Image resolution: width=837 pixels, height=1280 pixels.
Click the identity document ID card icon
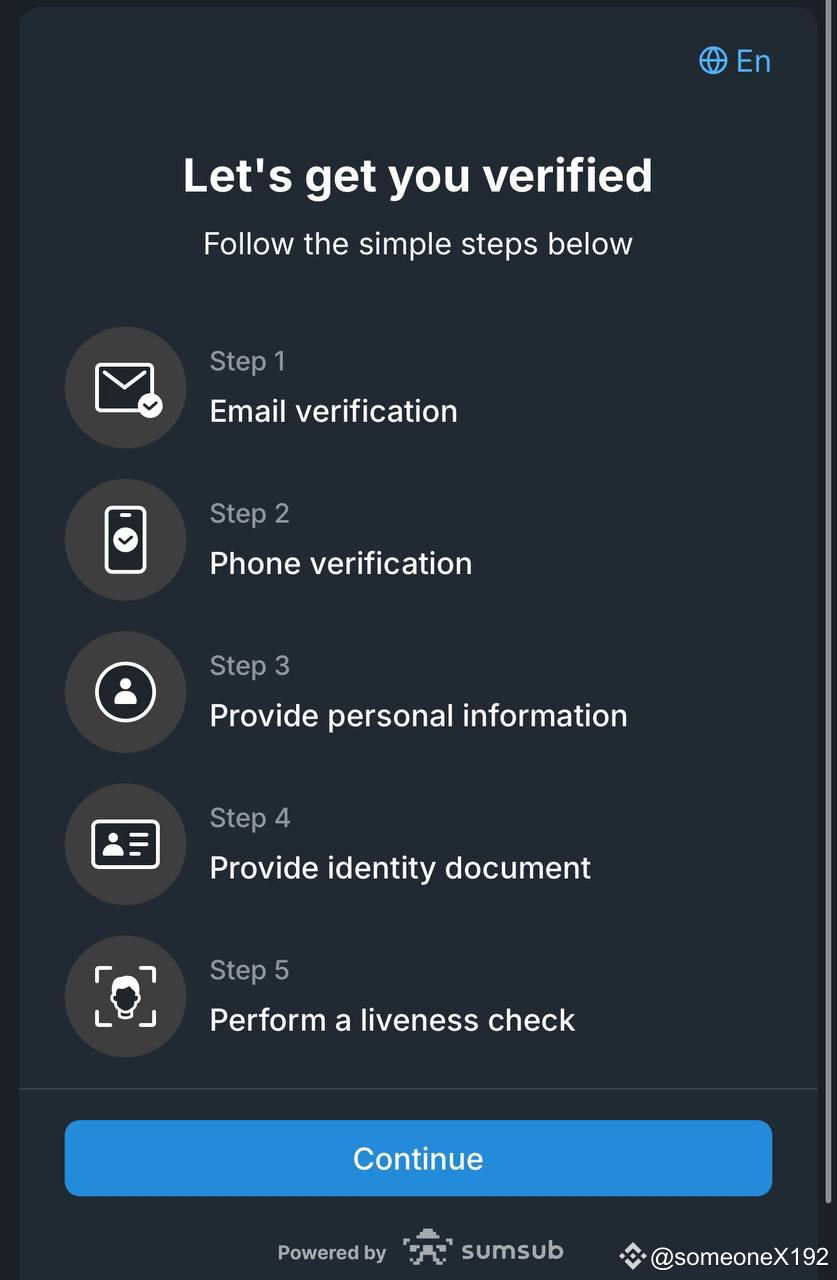click(x=125, y=843)
